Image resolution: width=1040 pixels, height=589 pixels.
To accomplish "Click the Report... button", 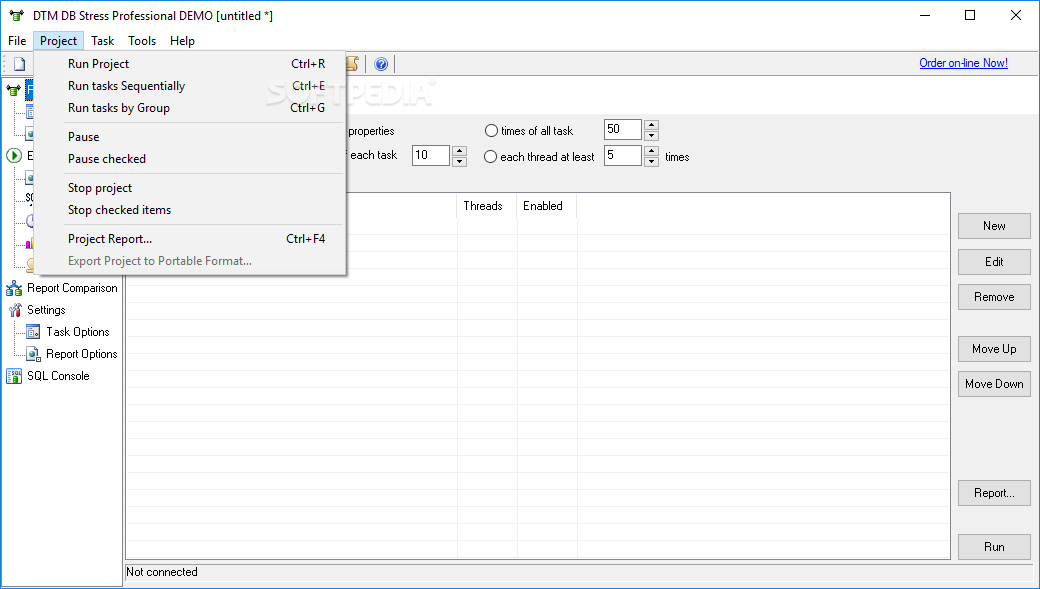I will [x=994, y=493].
